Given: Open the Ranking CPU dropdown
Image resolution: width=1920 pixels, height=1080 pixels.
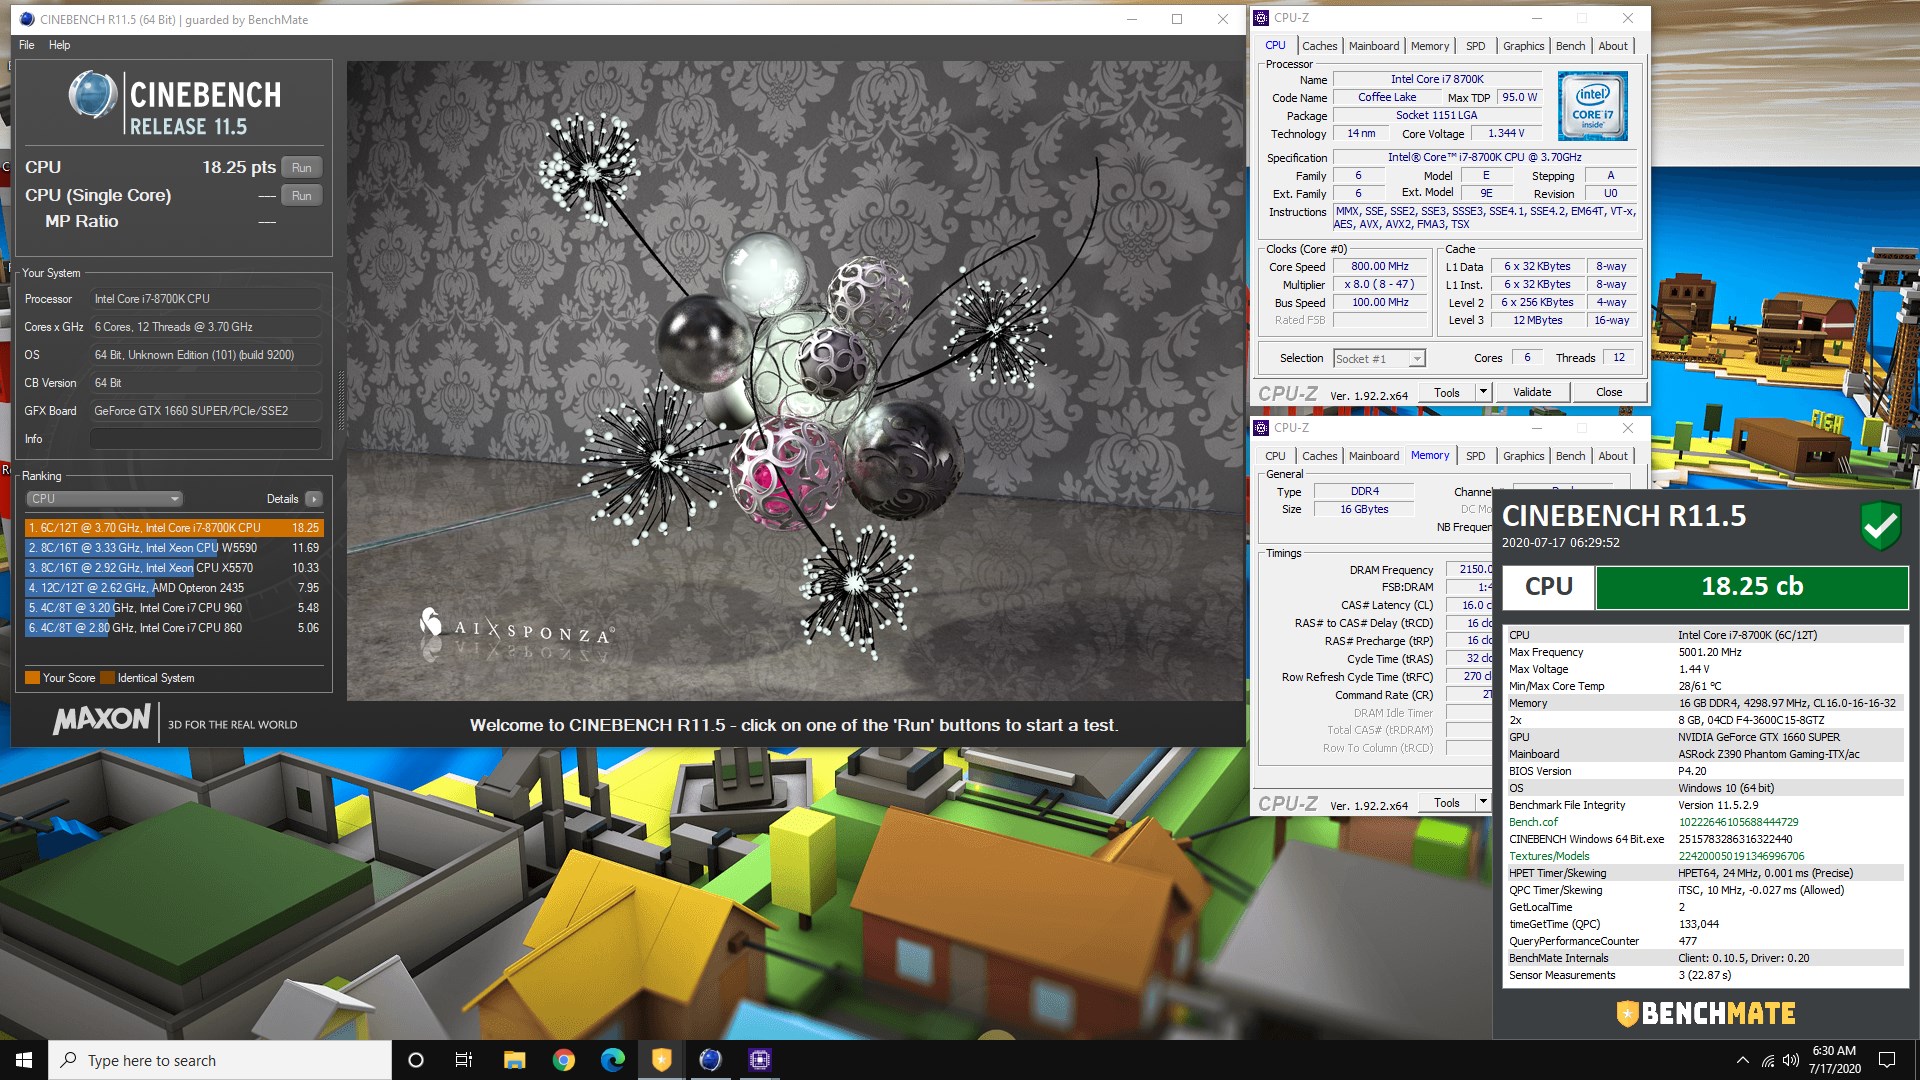Looking at the screenshot, I should (104, 499).
